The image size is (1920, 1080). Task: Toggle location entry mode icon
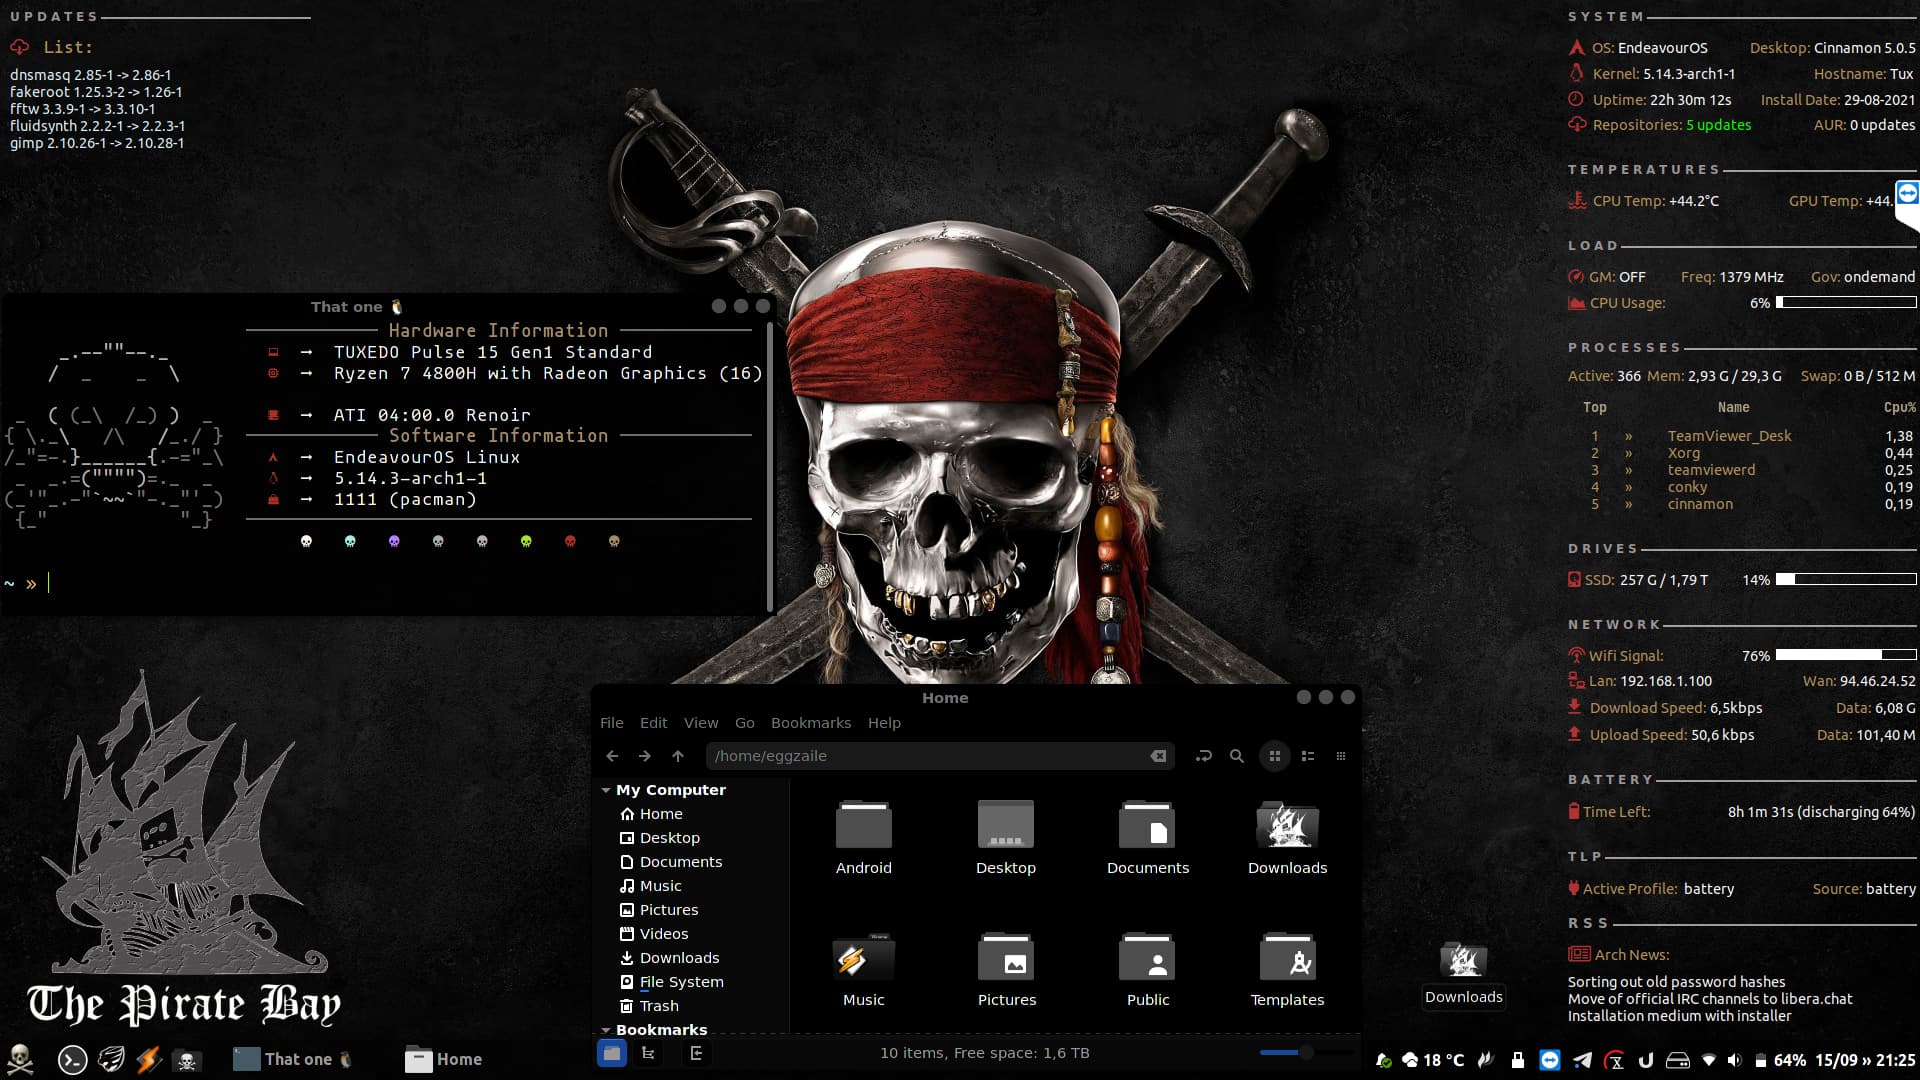coord(1203,756)
